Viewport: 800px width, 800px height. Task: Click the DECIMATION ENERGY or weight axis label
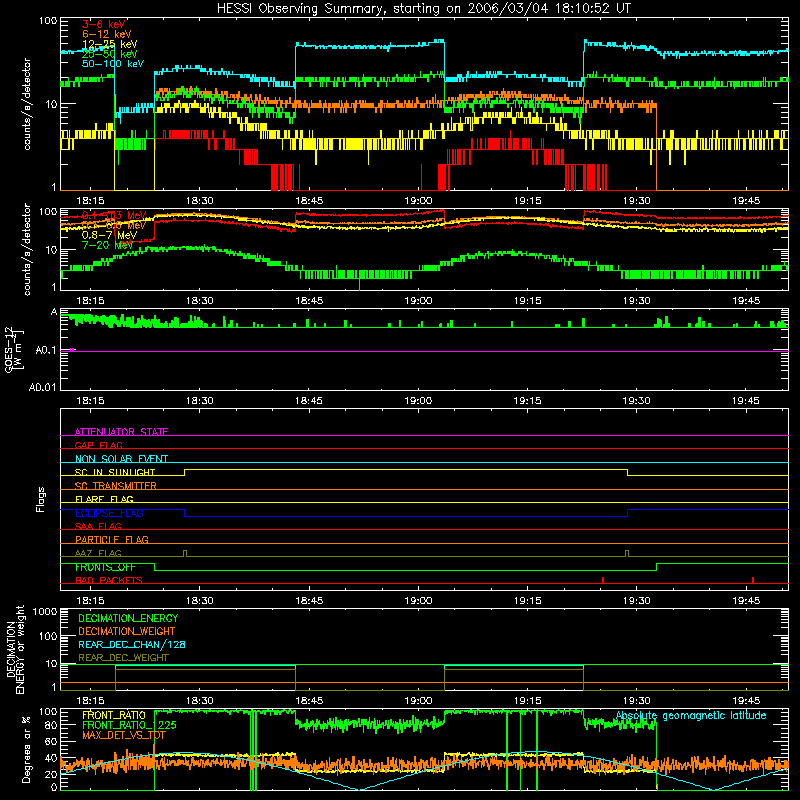[x=15, y=650]
